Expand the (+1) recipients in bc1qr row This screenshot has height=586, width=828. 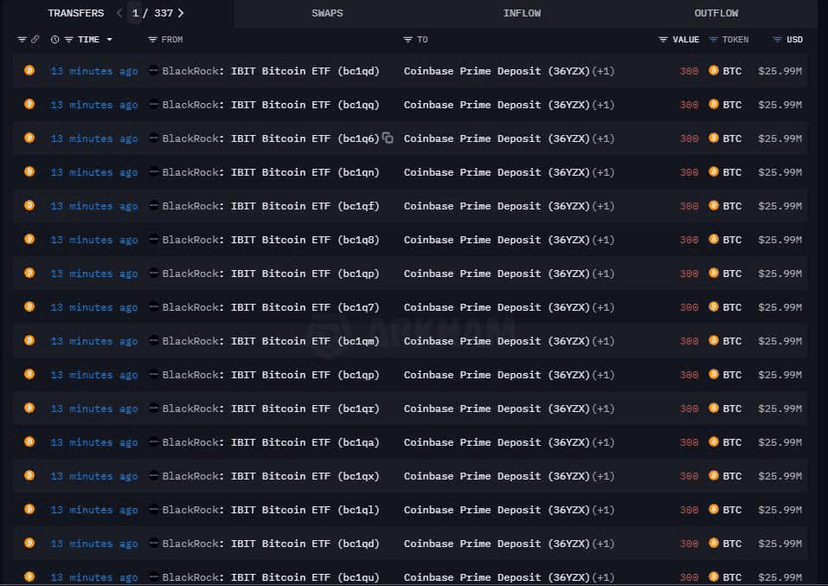coord(603,409)
